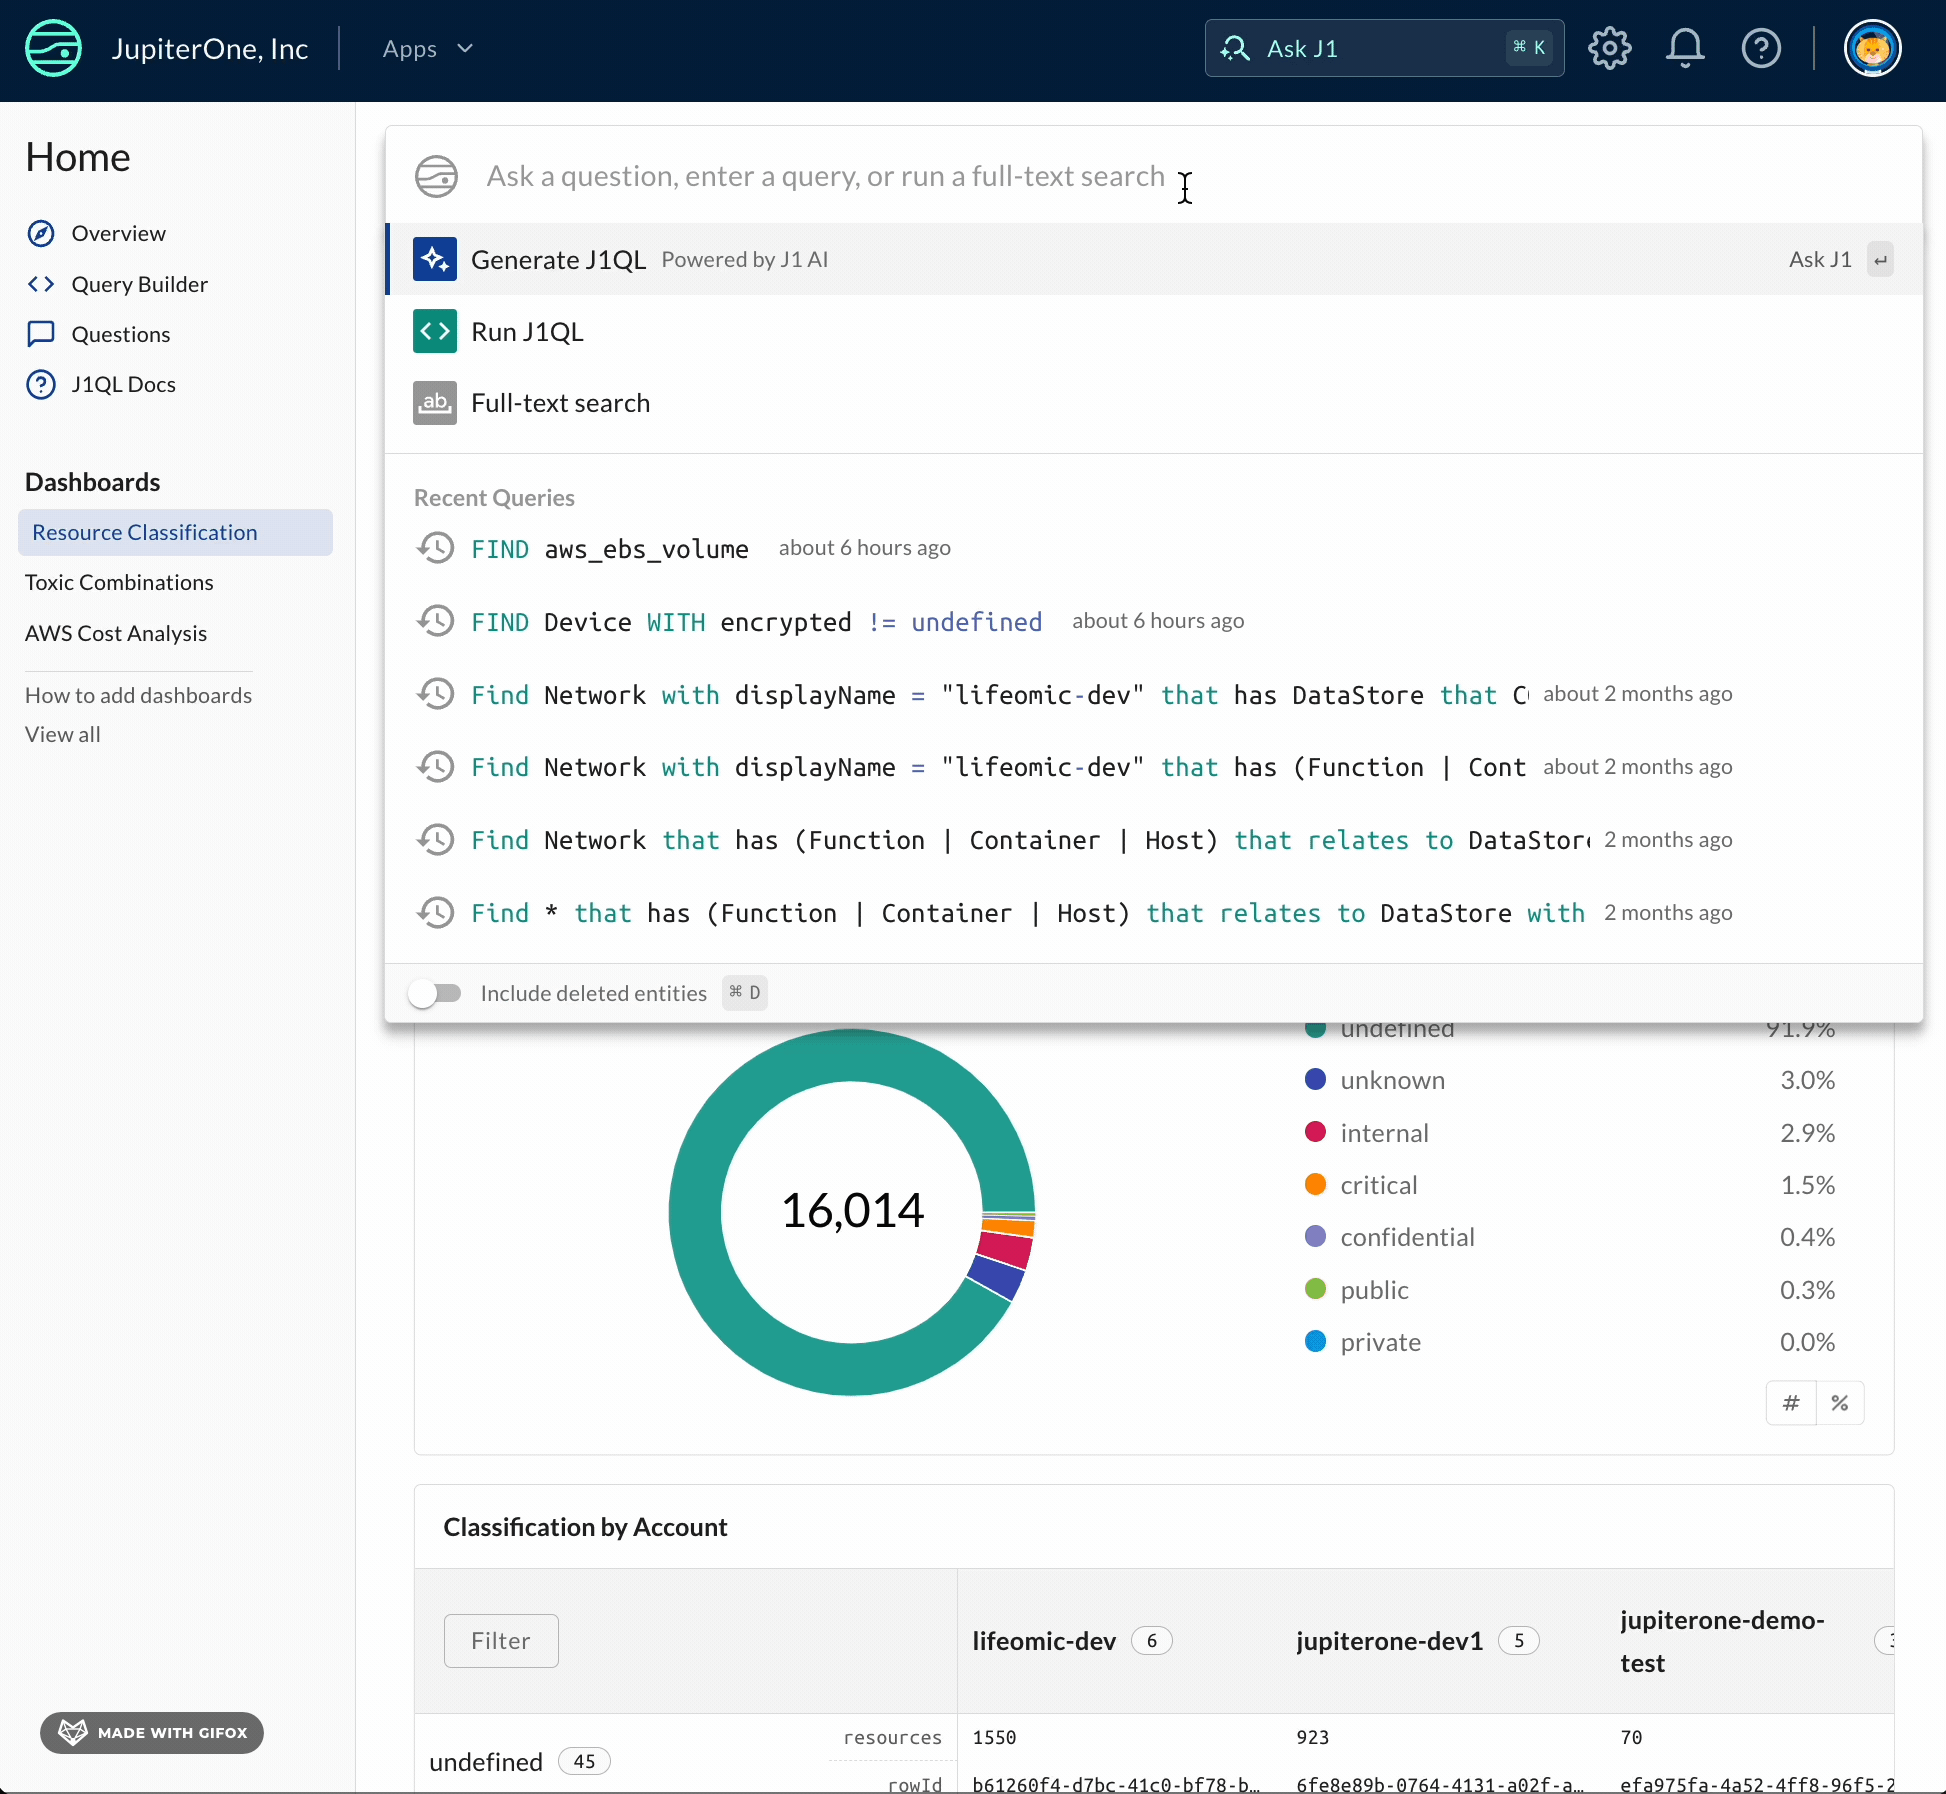Click the Run J1QL code icon
1946x1794 pixels.
[x=435, y=331]
